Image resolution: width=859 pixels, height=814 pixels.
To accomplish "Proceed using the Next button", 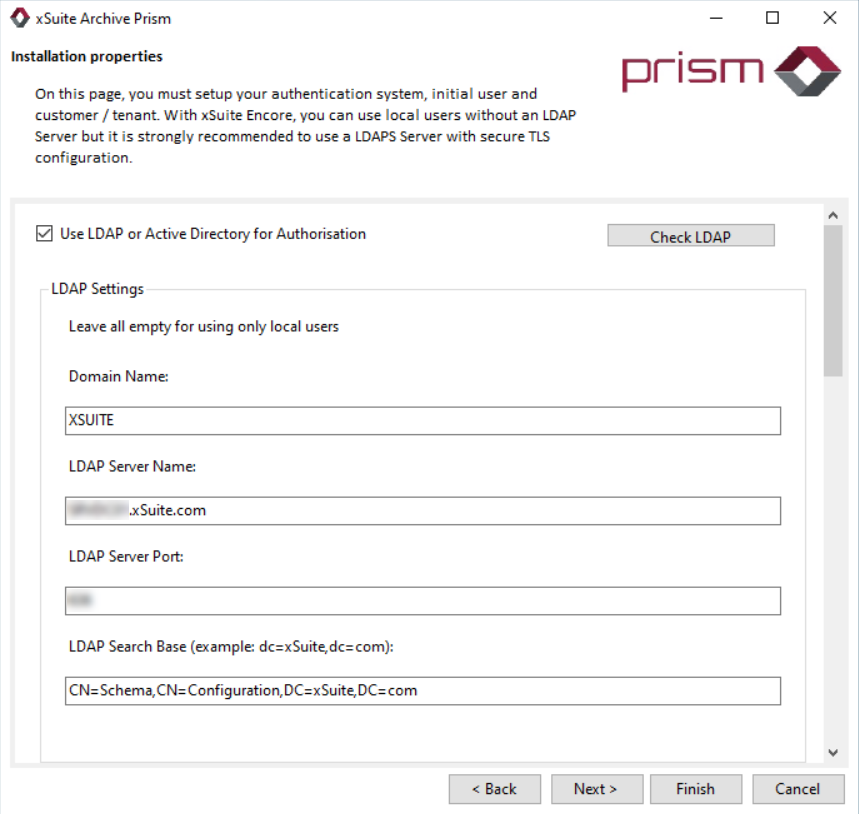I will pyautogui.click(x=595, y=789).
